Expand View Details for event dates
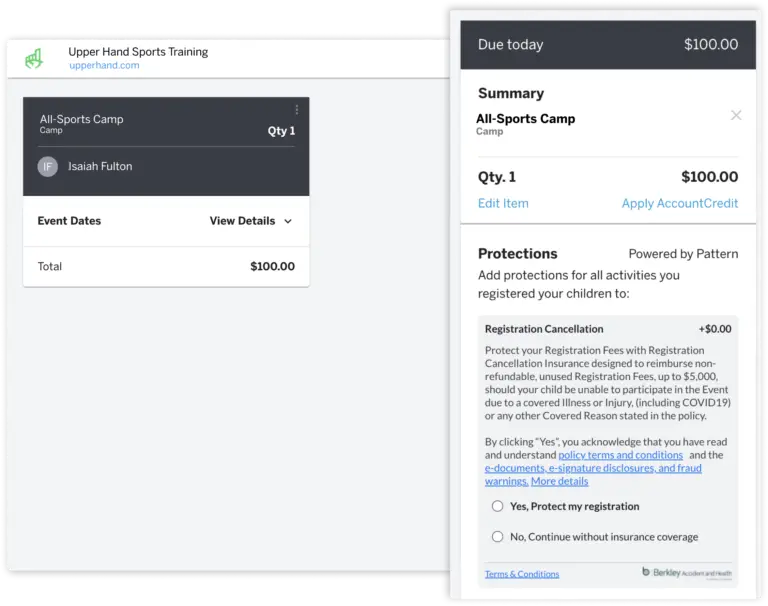 tap(242, 221)
